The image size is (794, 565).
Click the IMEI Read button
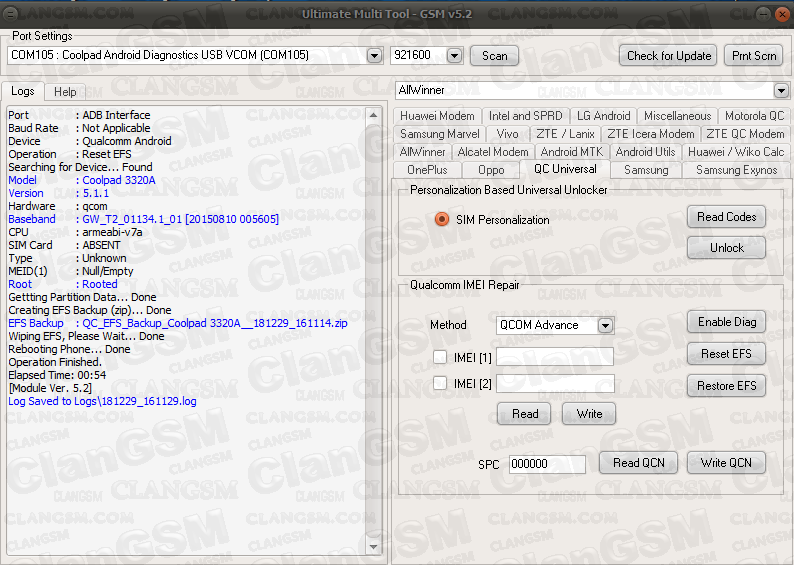[x=525, y=414]
